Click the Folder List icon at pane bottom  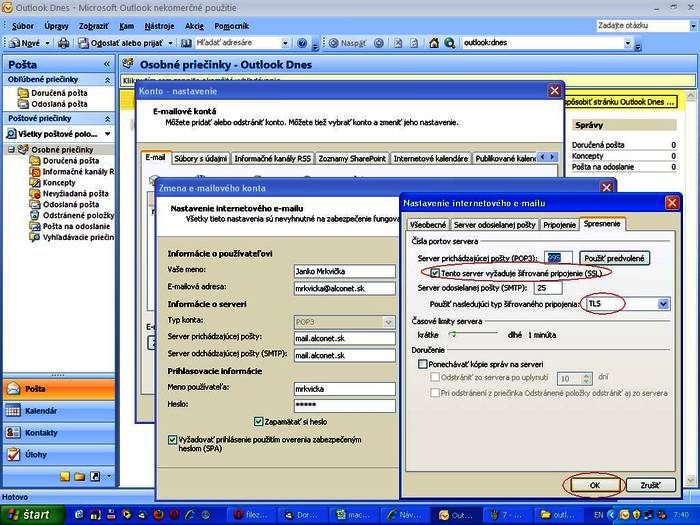80,476
